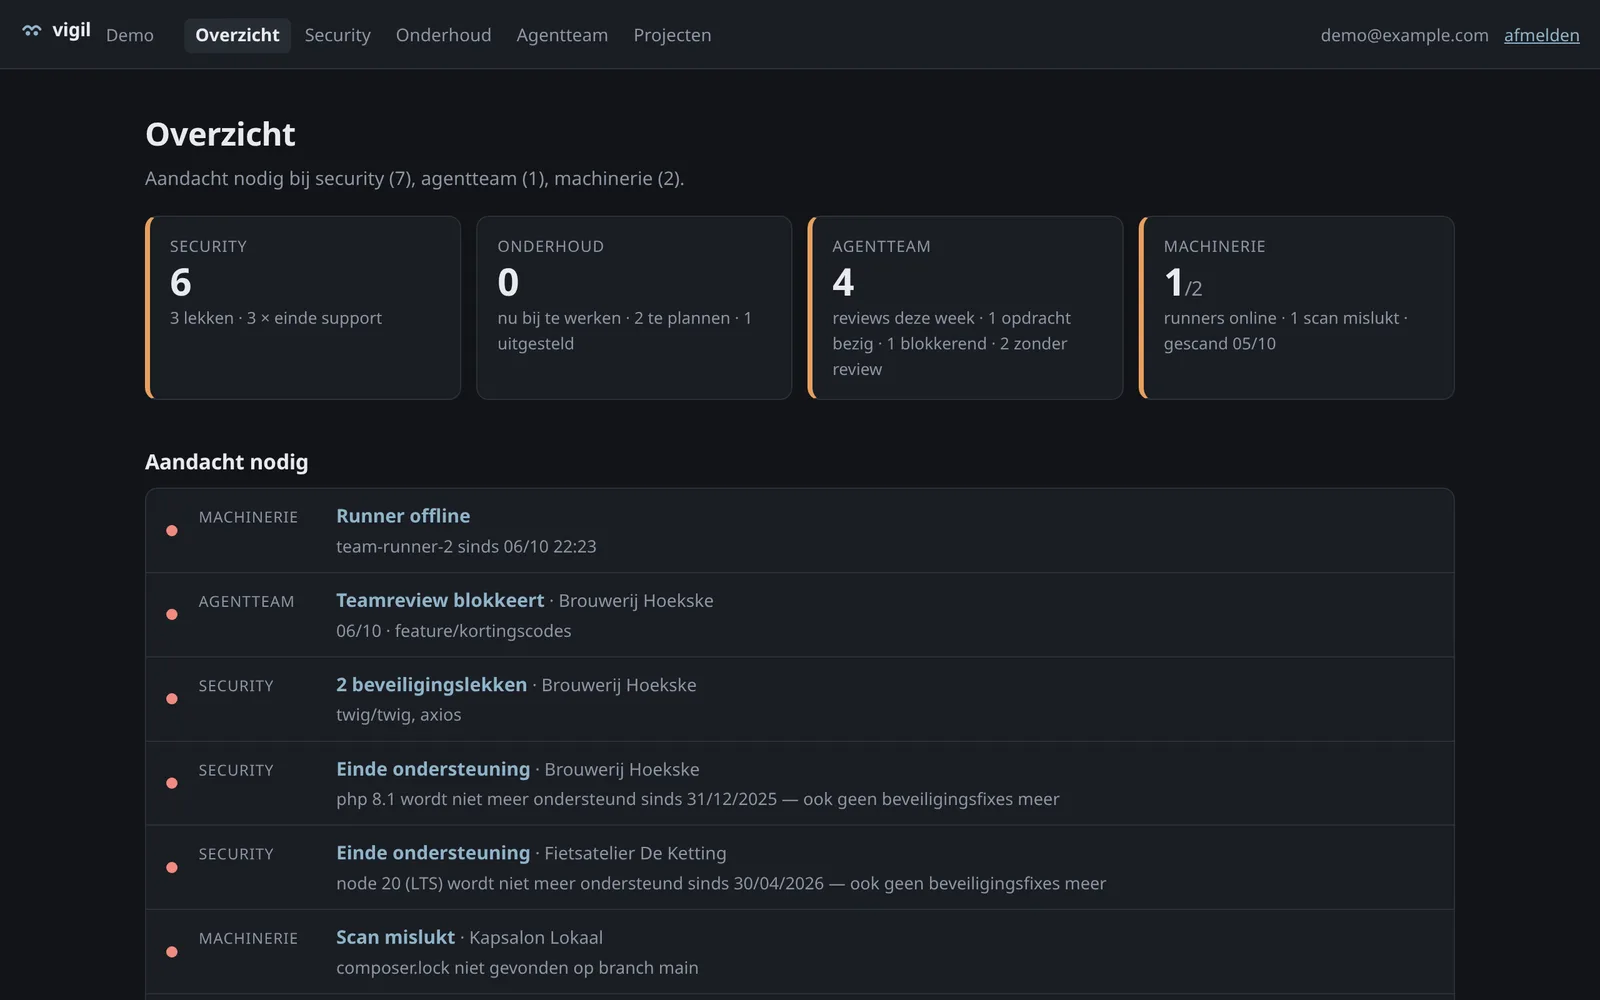Open Einde ondersteuning for Fietsatelier De Ketting
1600x1000 pixels.
pyautogui.click(x=433, y=853)
